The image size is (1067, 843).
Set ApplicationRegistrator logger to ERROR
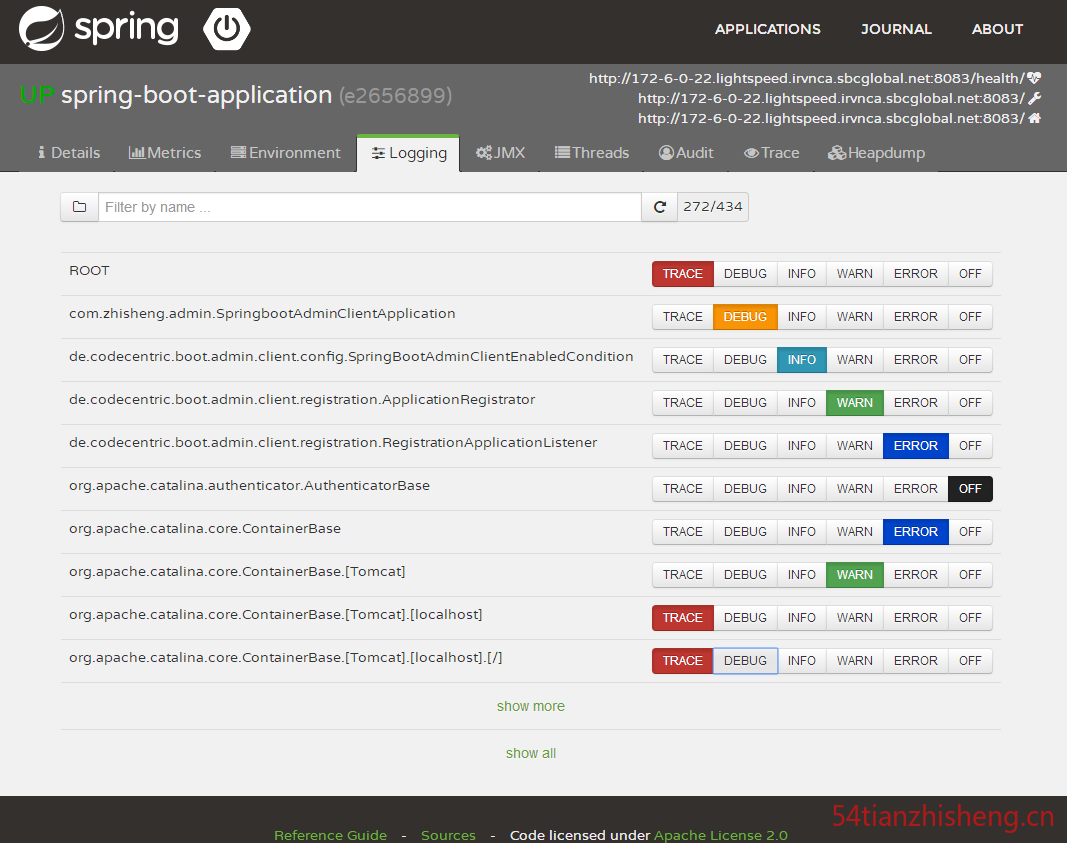pos(915,403)
